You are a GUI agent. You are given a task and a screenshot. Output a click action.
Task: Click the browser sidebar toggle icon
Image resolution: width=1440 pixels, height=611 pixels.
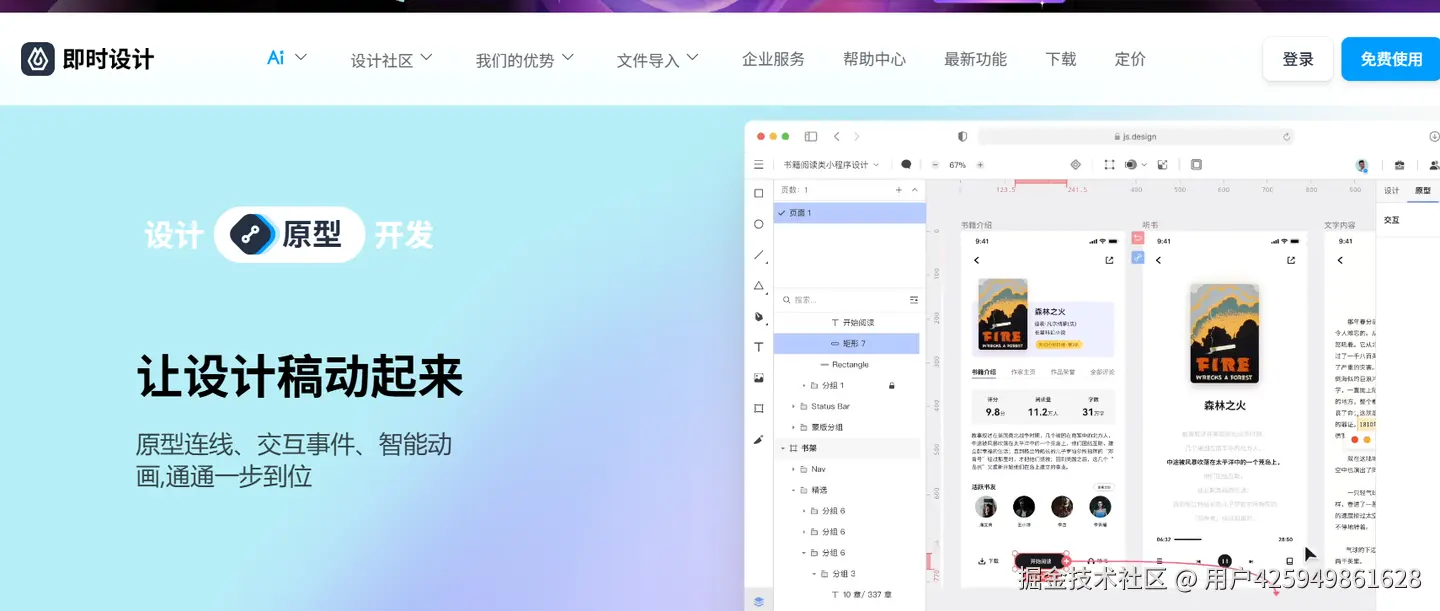tap(811, 136)
